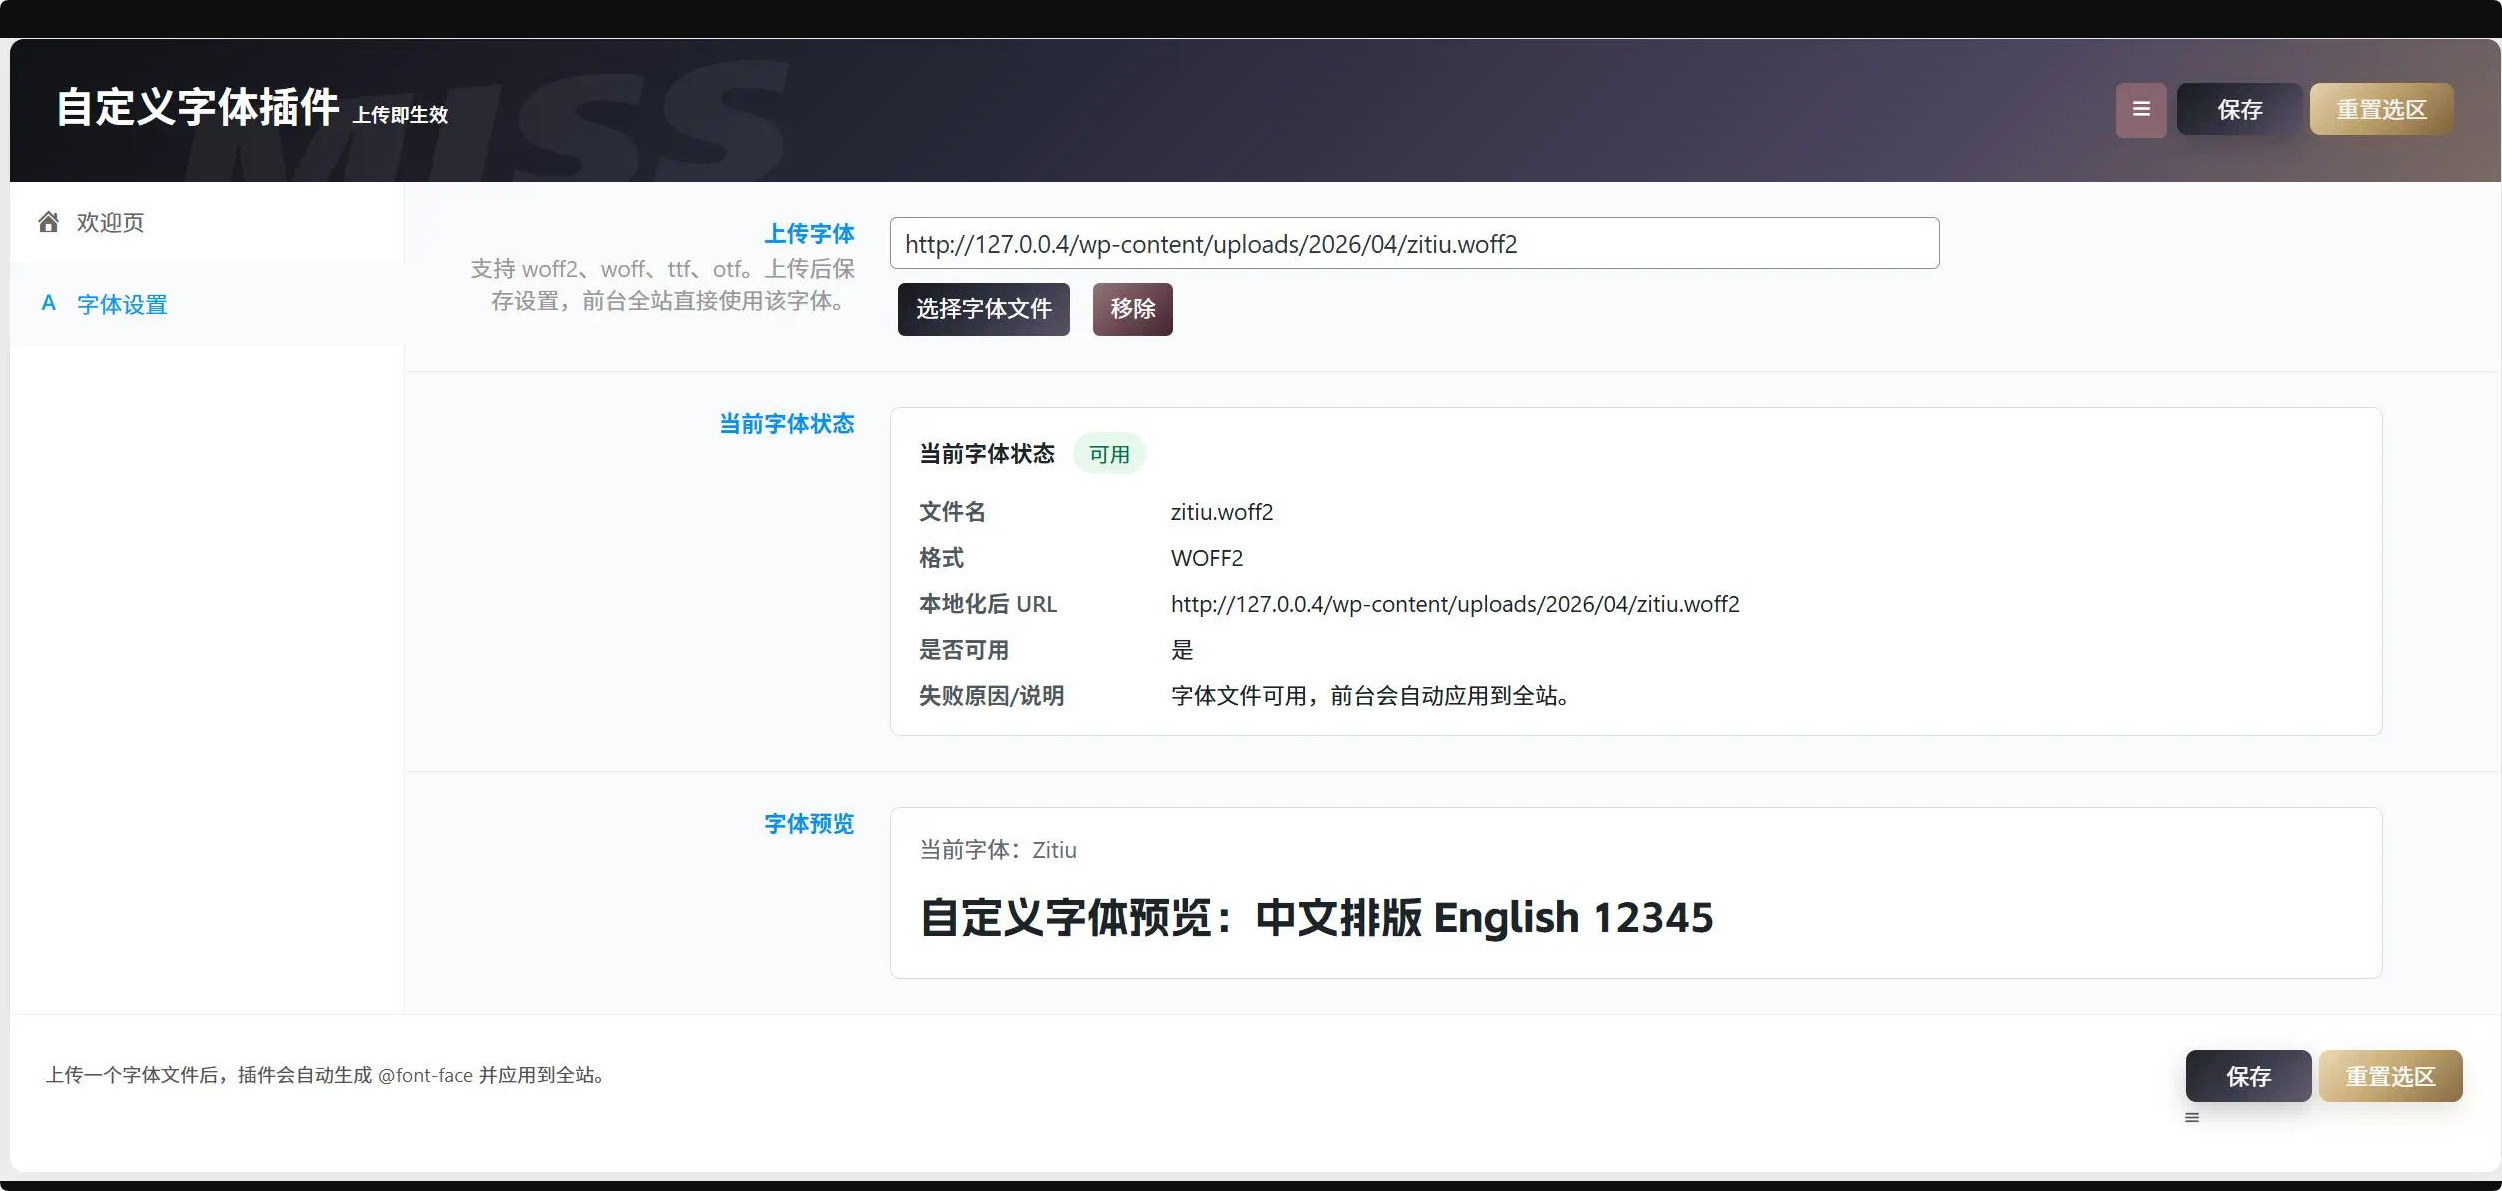Click the 格式 row label
The height and width of the screenshot is (1191, 2502).
(x=941, y=558)
